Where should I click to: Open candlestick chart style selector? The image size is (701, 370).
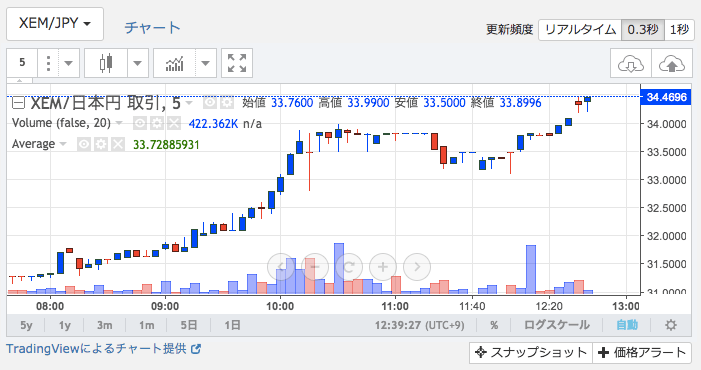[106, 63]
